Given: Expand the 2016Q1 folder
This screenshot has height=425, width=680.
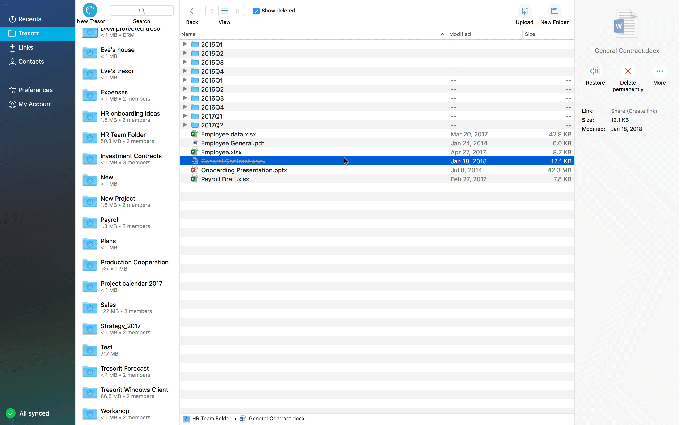Looking at the screenshot, I should [185, 80].
